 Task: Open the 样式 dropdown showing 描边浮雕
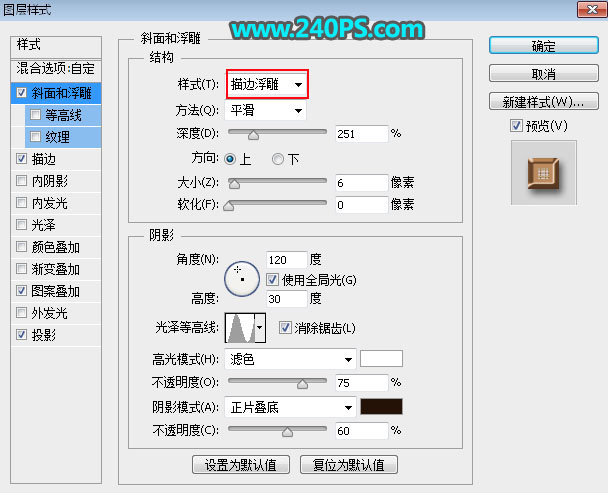point(267,86)
